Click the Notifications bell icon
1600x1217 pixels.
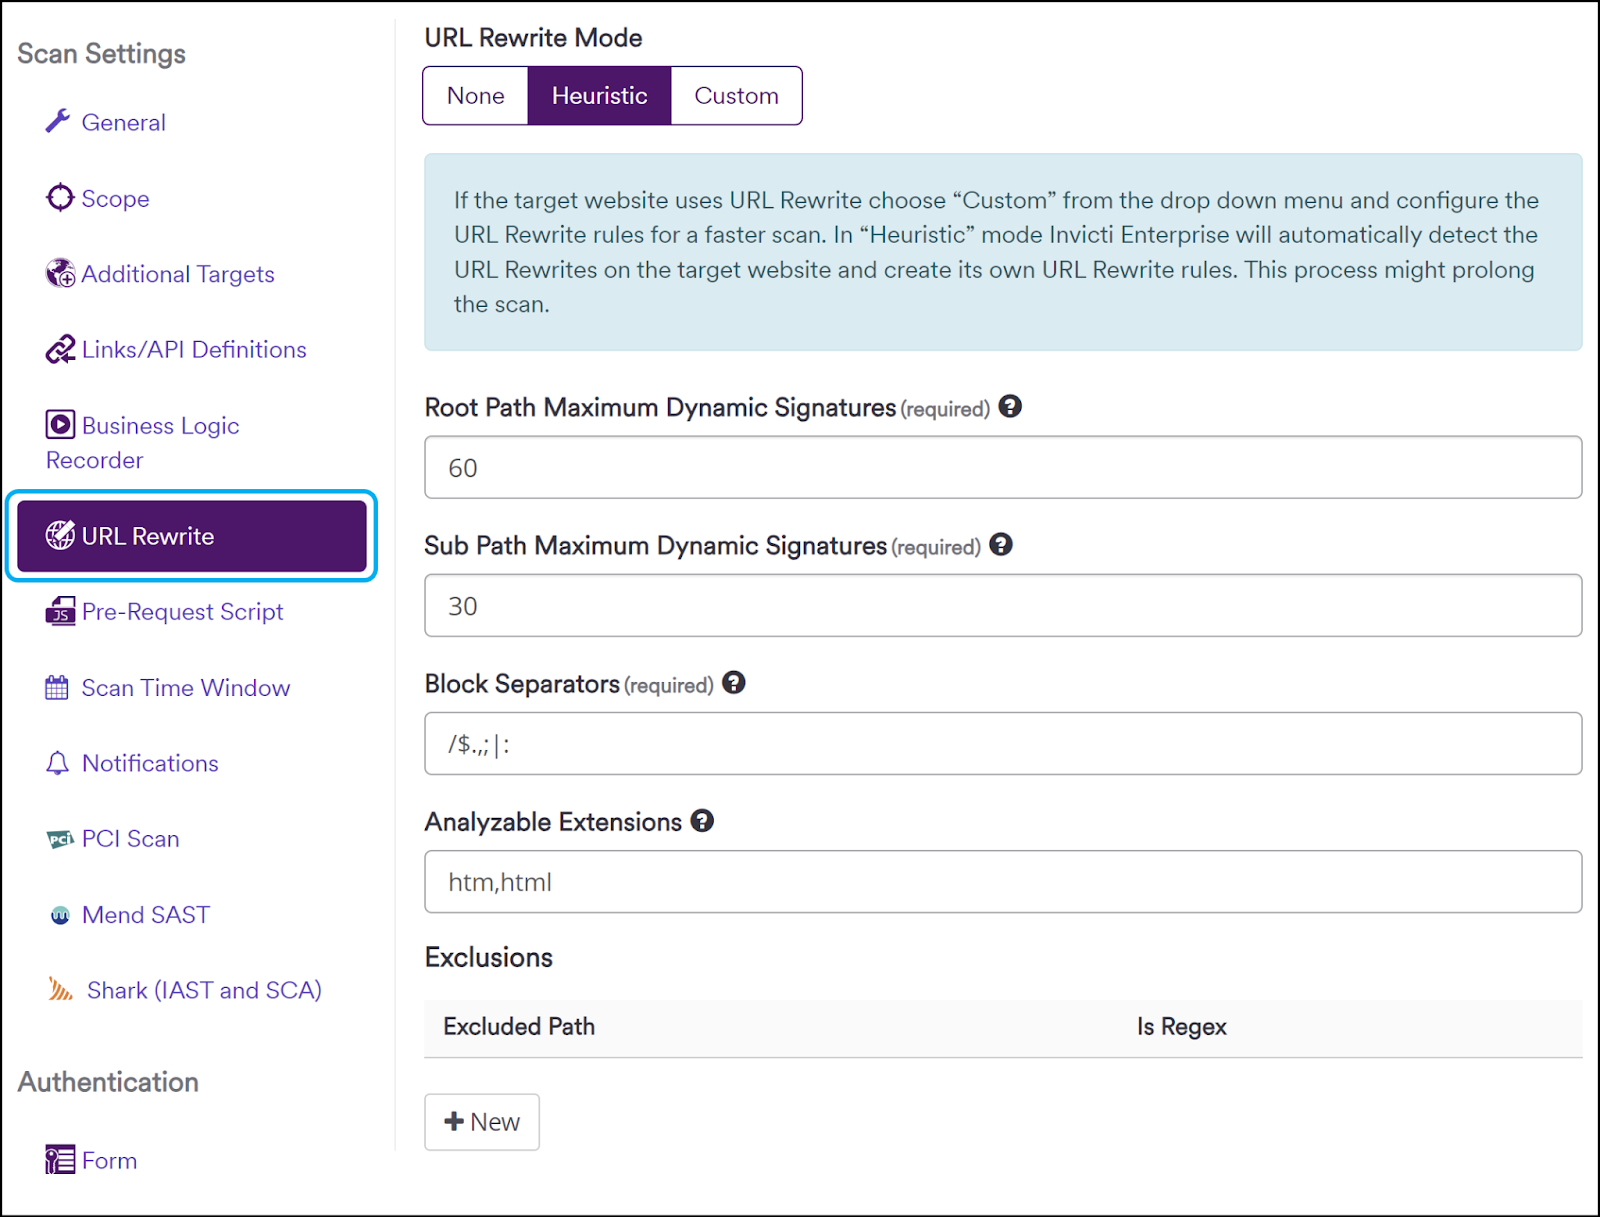point(60,762)
